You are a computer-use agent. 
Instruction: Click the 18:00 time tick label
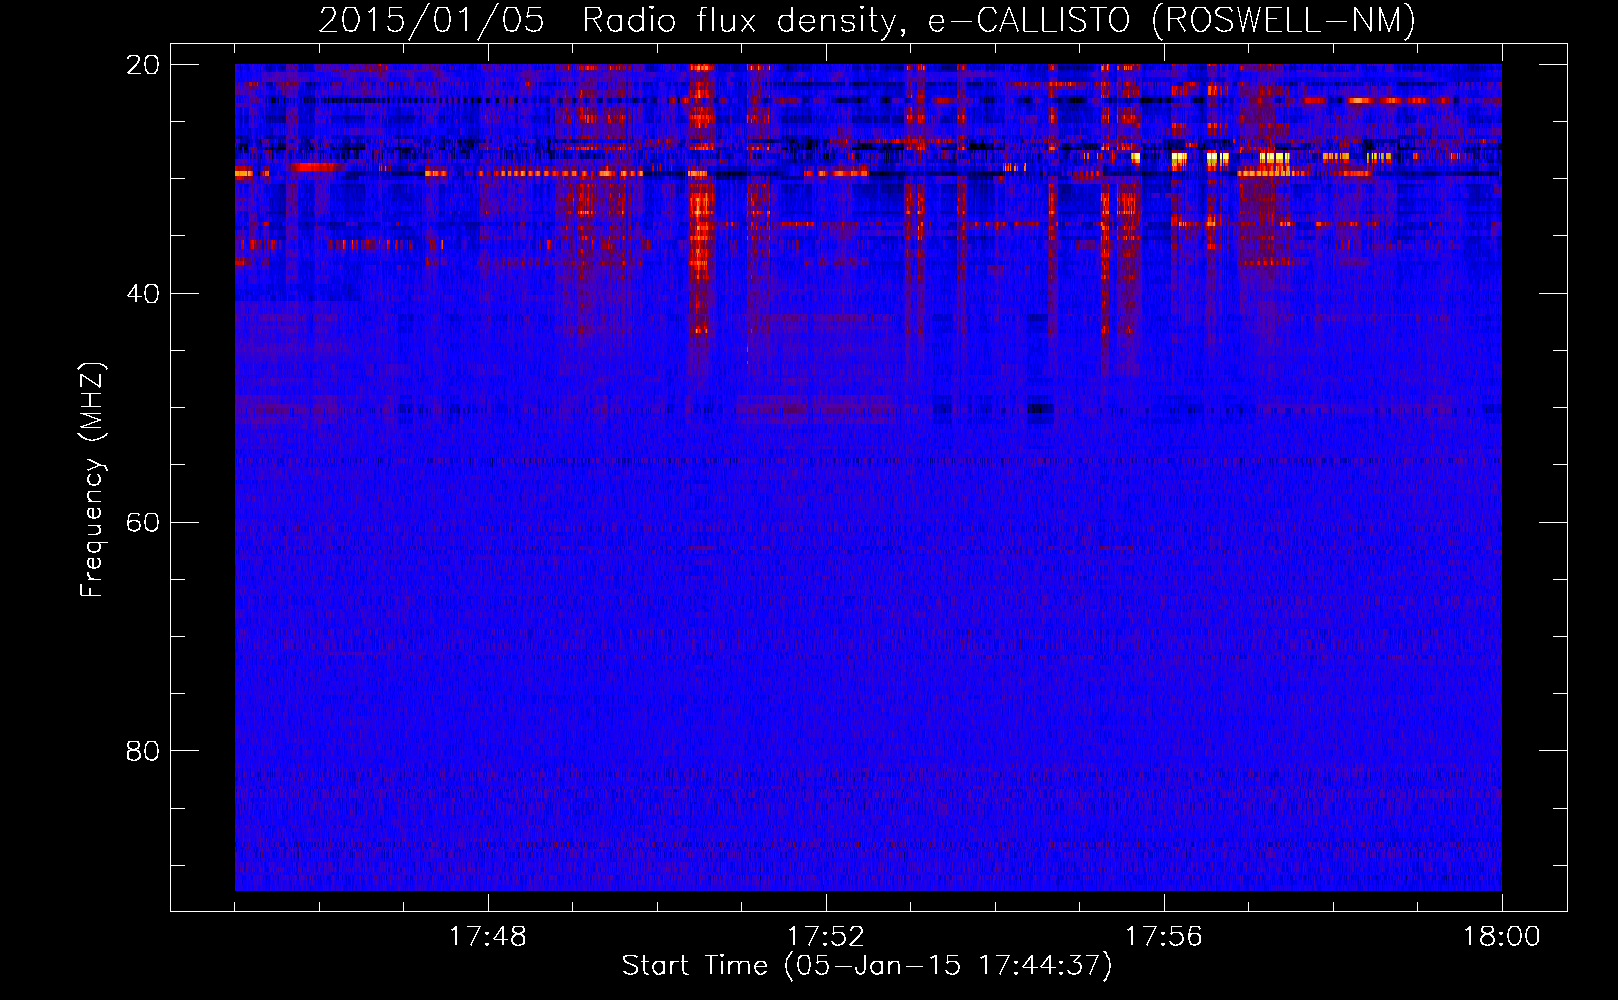tap(1502, 937)
